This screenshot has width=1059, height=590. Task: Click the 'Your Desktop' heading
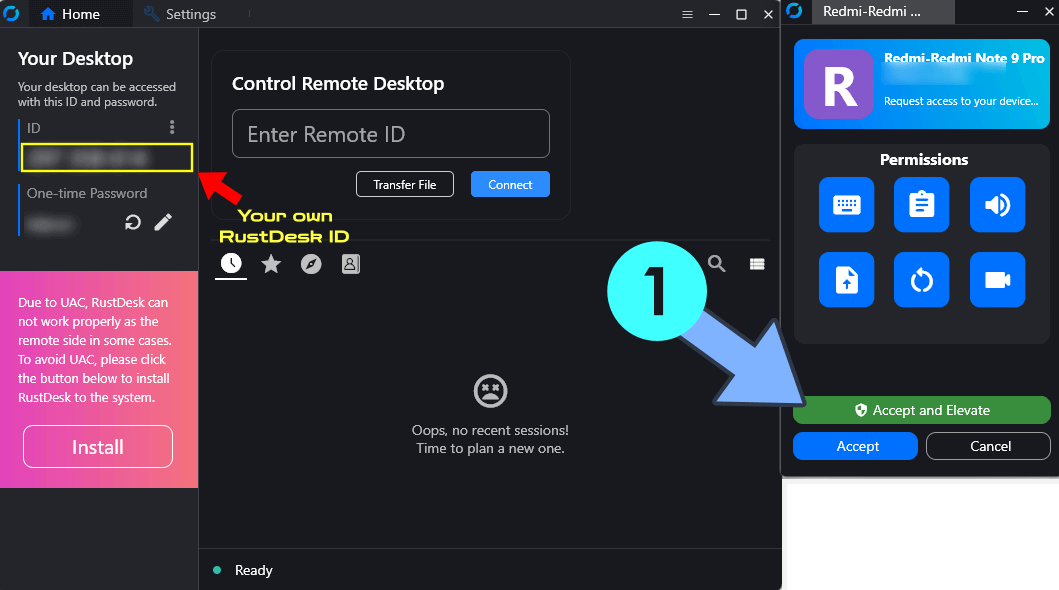point(76,59)
